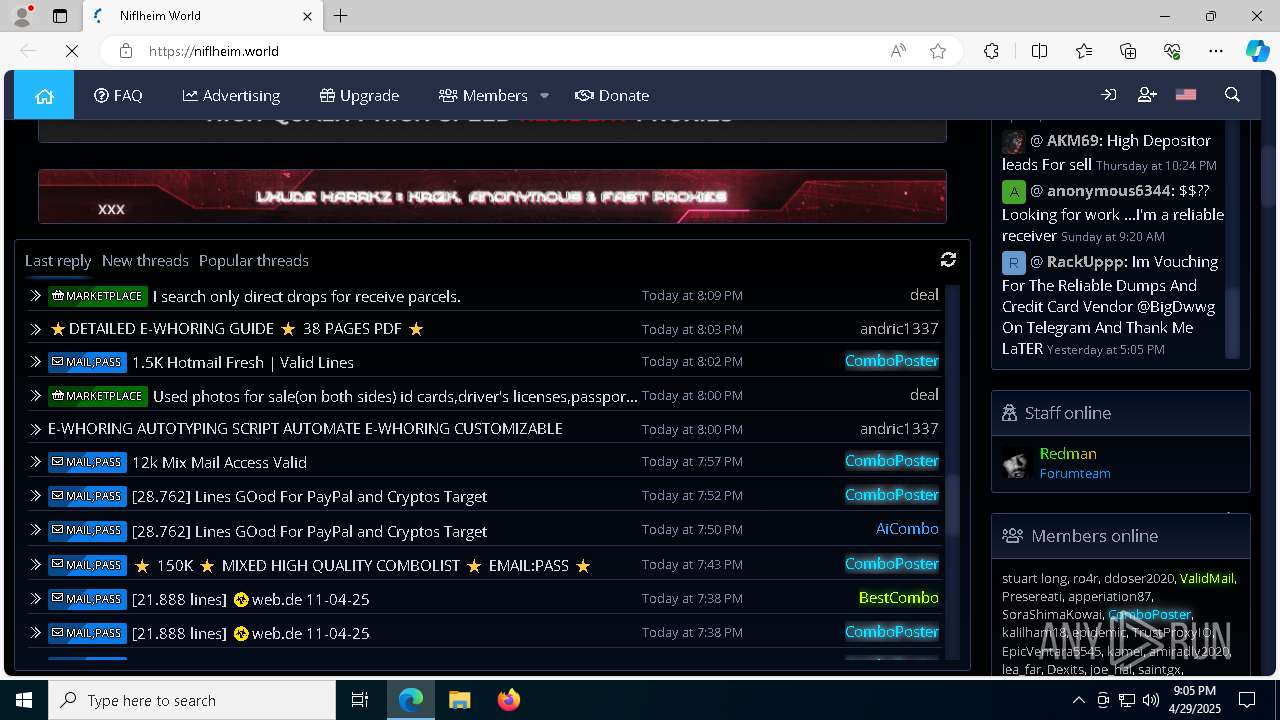The width and height of the screenshot is (1280, 720).
Task: Expand chevron beside 1.5K Hotmail thread
Action: coord(35,362)
